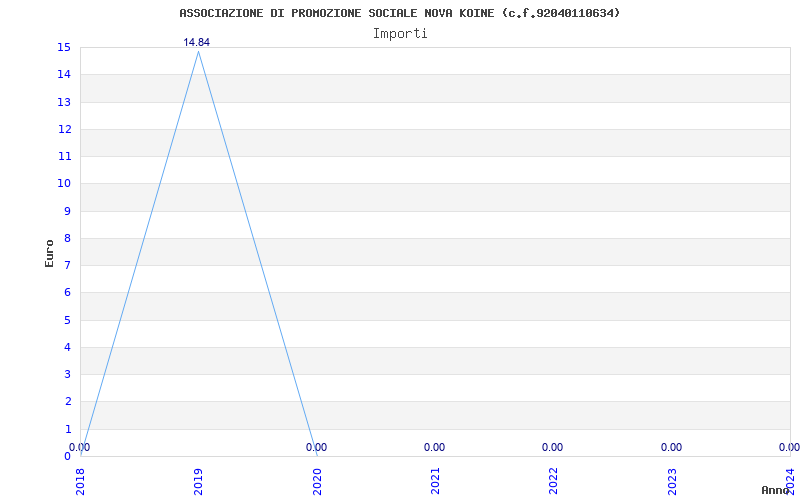Screen dimensions: 800x500
Task: Click the chart title text with NOVA KOINE
Action: 400,13
